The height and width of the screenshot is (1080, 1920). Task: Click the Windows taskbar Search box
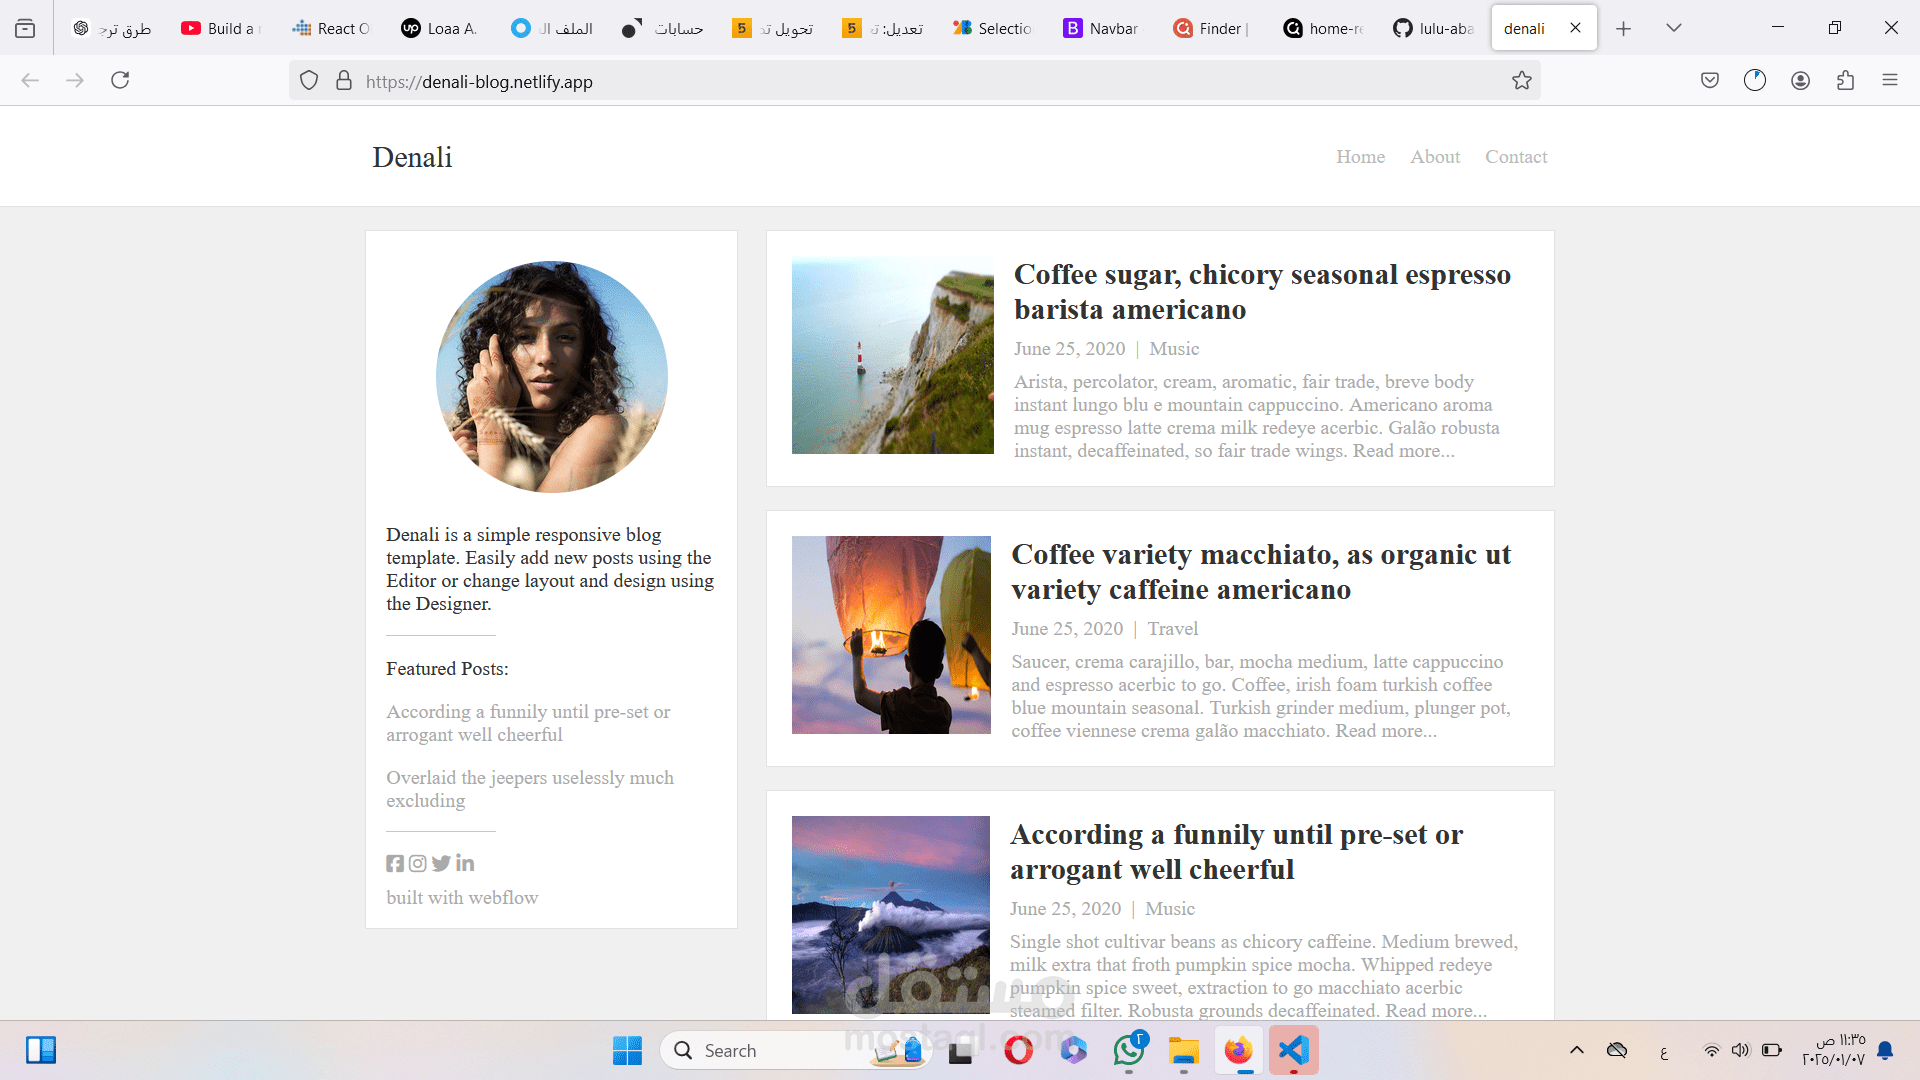tap(795, 1050)
